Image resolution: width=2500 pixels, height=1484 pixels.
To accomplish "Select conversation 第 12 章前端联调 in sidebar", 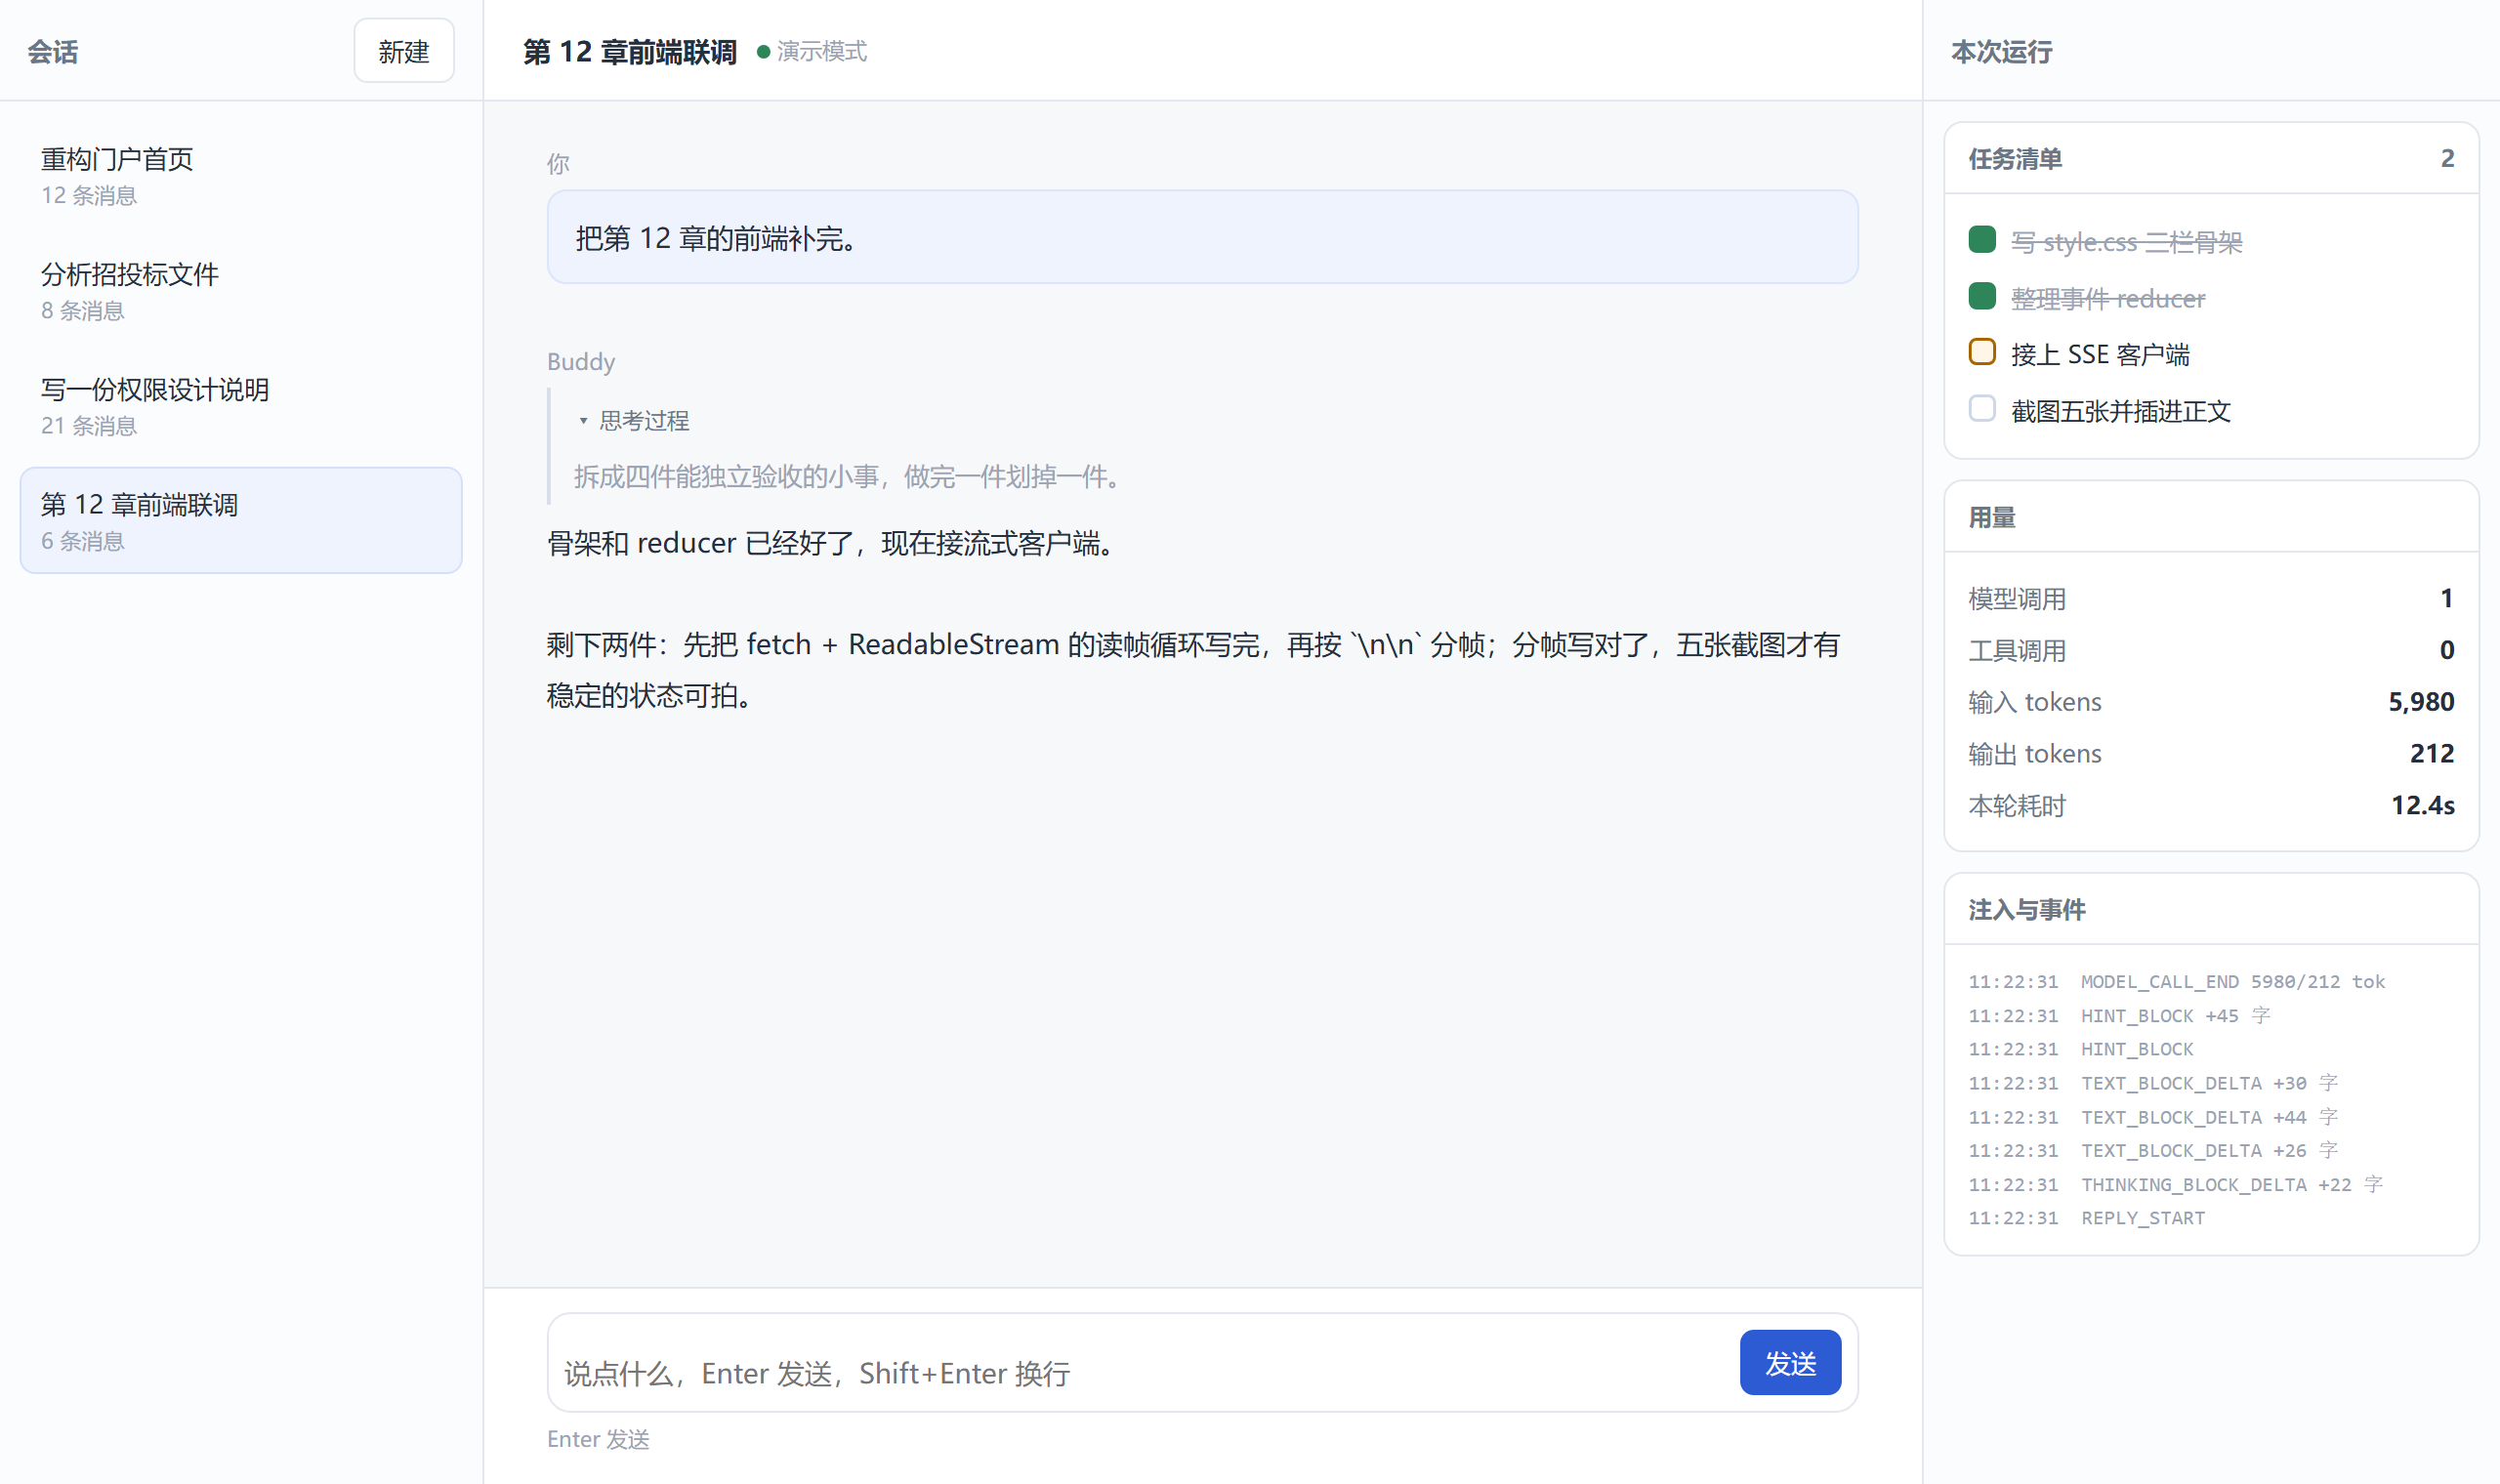I will coord(241,520).
